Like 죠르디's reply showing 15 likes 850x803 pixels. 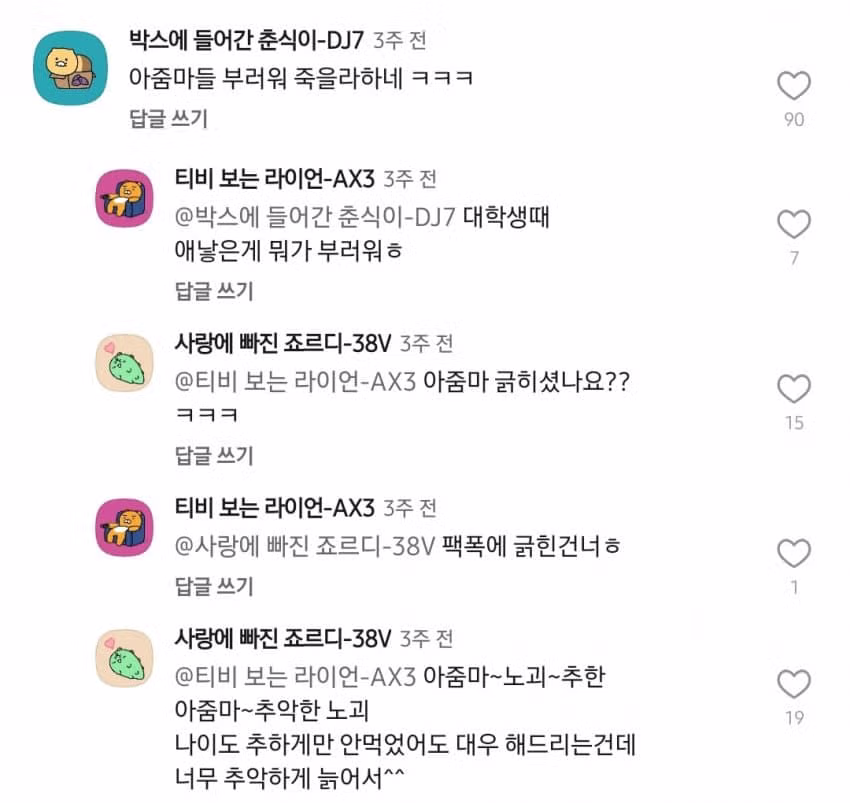[x=794, y=388]
